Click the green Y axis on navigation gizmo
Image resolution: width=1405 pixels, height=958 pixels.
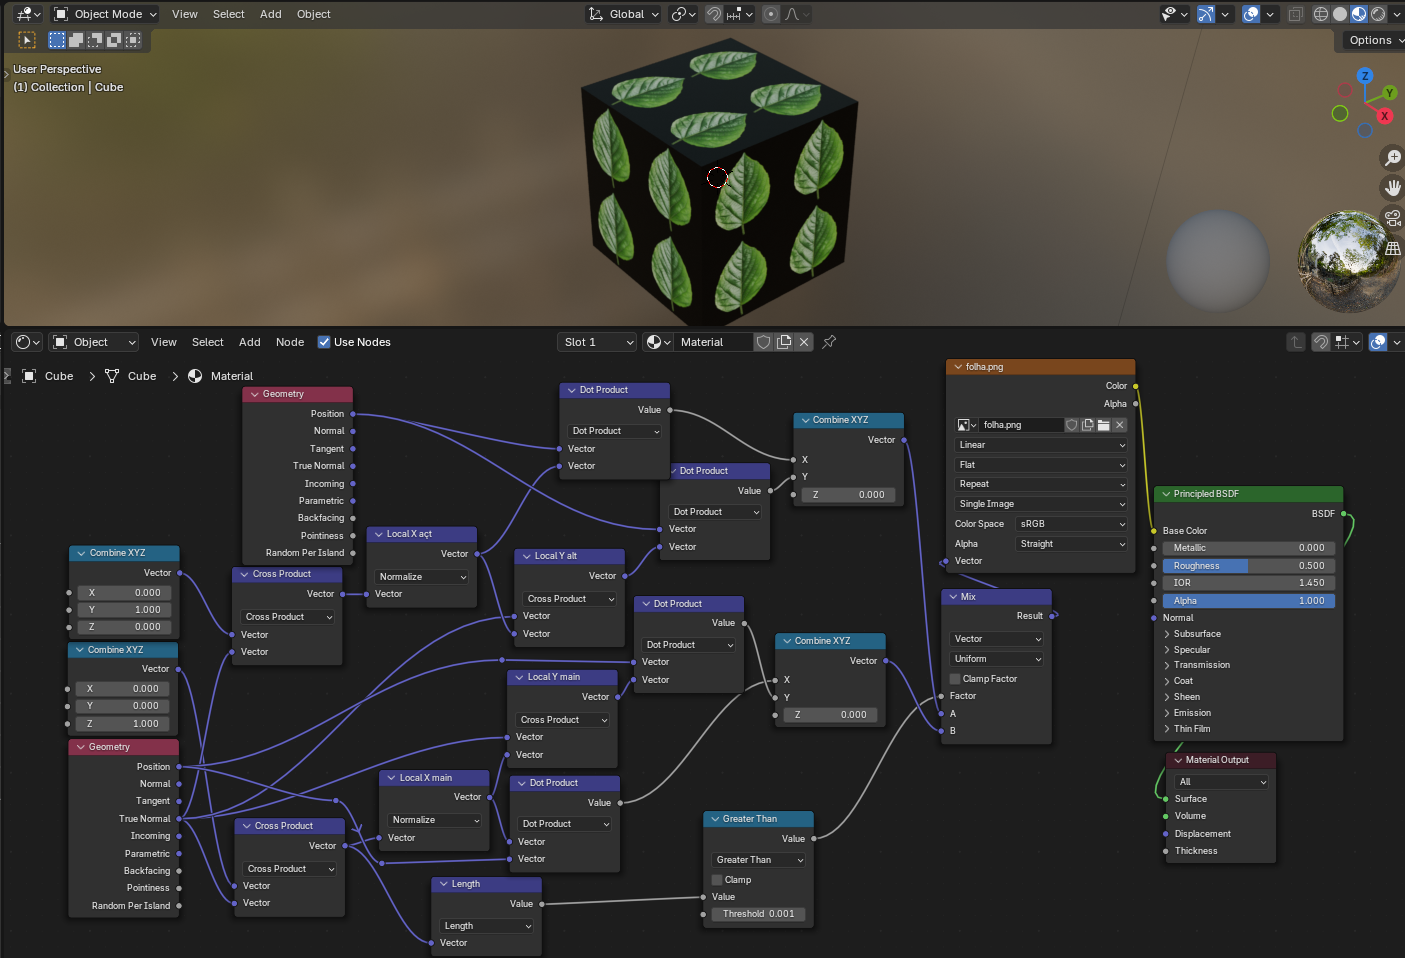point(1389,93)
